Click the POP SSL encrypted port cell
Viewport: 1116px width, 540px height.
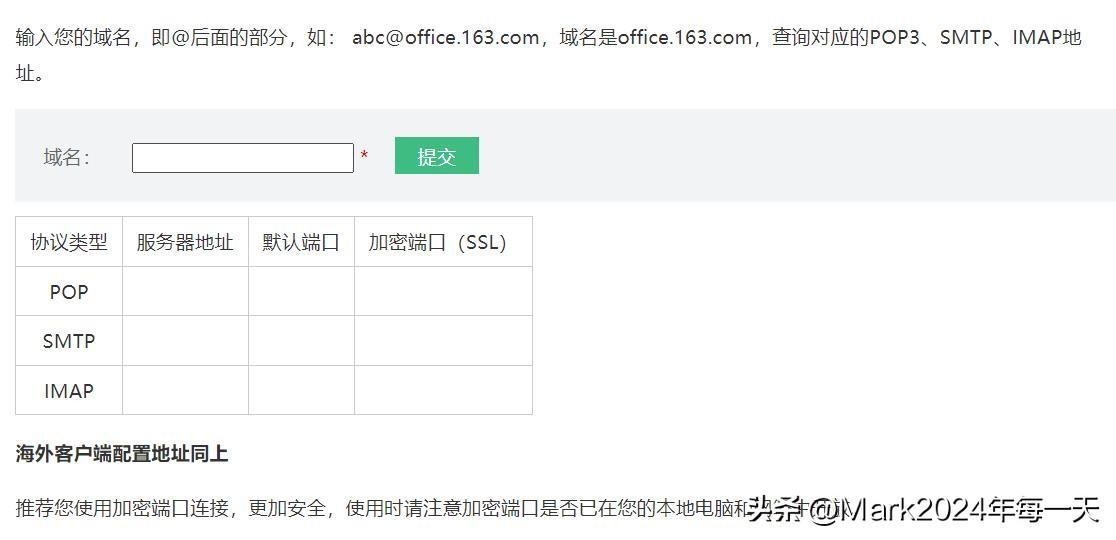tap(443, 292)
